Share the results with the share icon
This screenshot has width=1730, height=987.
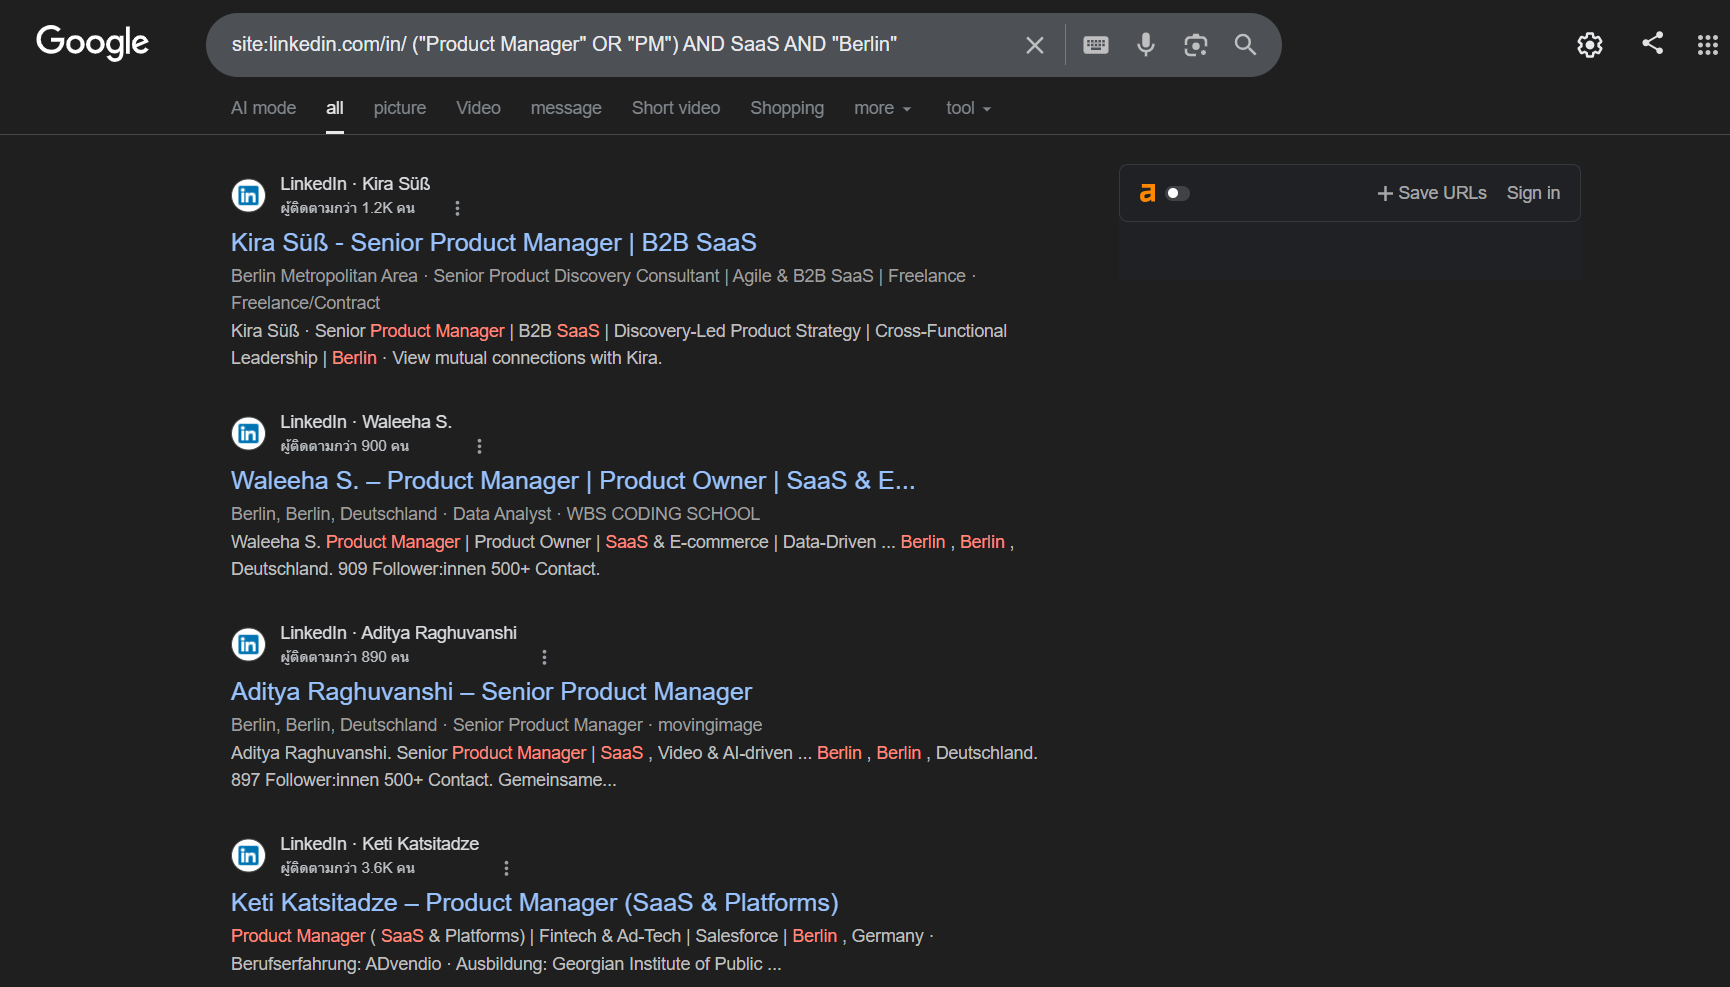(1653, 43)
